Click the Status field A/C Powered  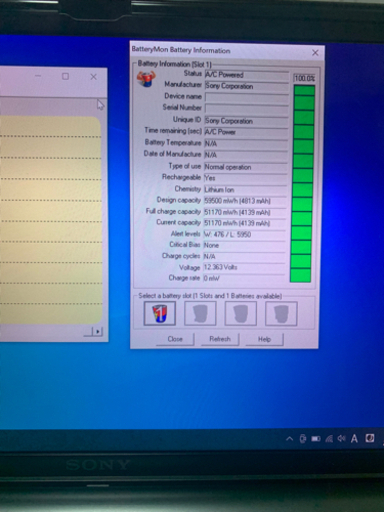tap(247, 75)
